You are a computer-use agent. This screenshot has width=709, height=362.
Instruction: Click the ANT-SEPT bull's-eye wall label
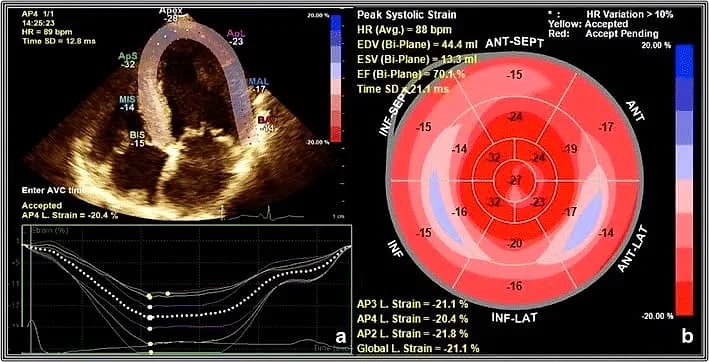(x=514, y=43)
